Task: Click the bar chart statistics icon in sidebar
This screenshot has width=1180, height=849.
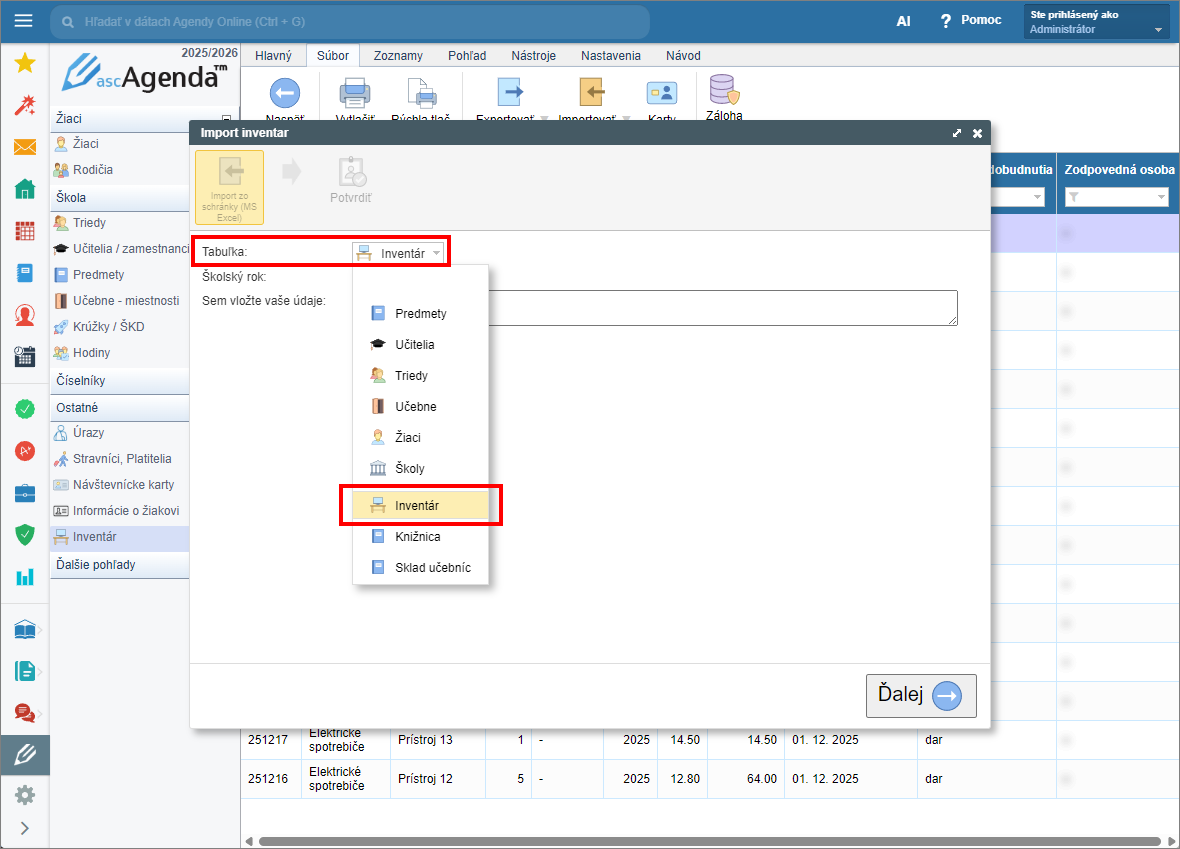Action: click(25, 577)
